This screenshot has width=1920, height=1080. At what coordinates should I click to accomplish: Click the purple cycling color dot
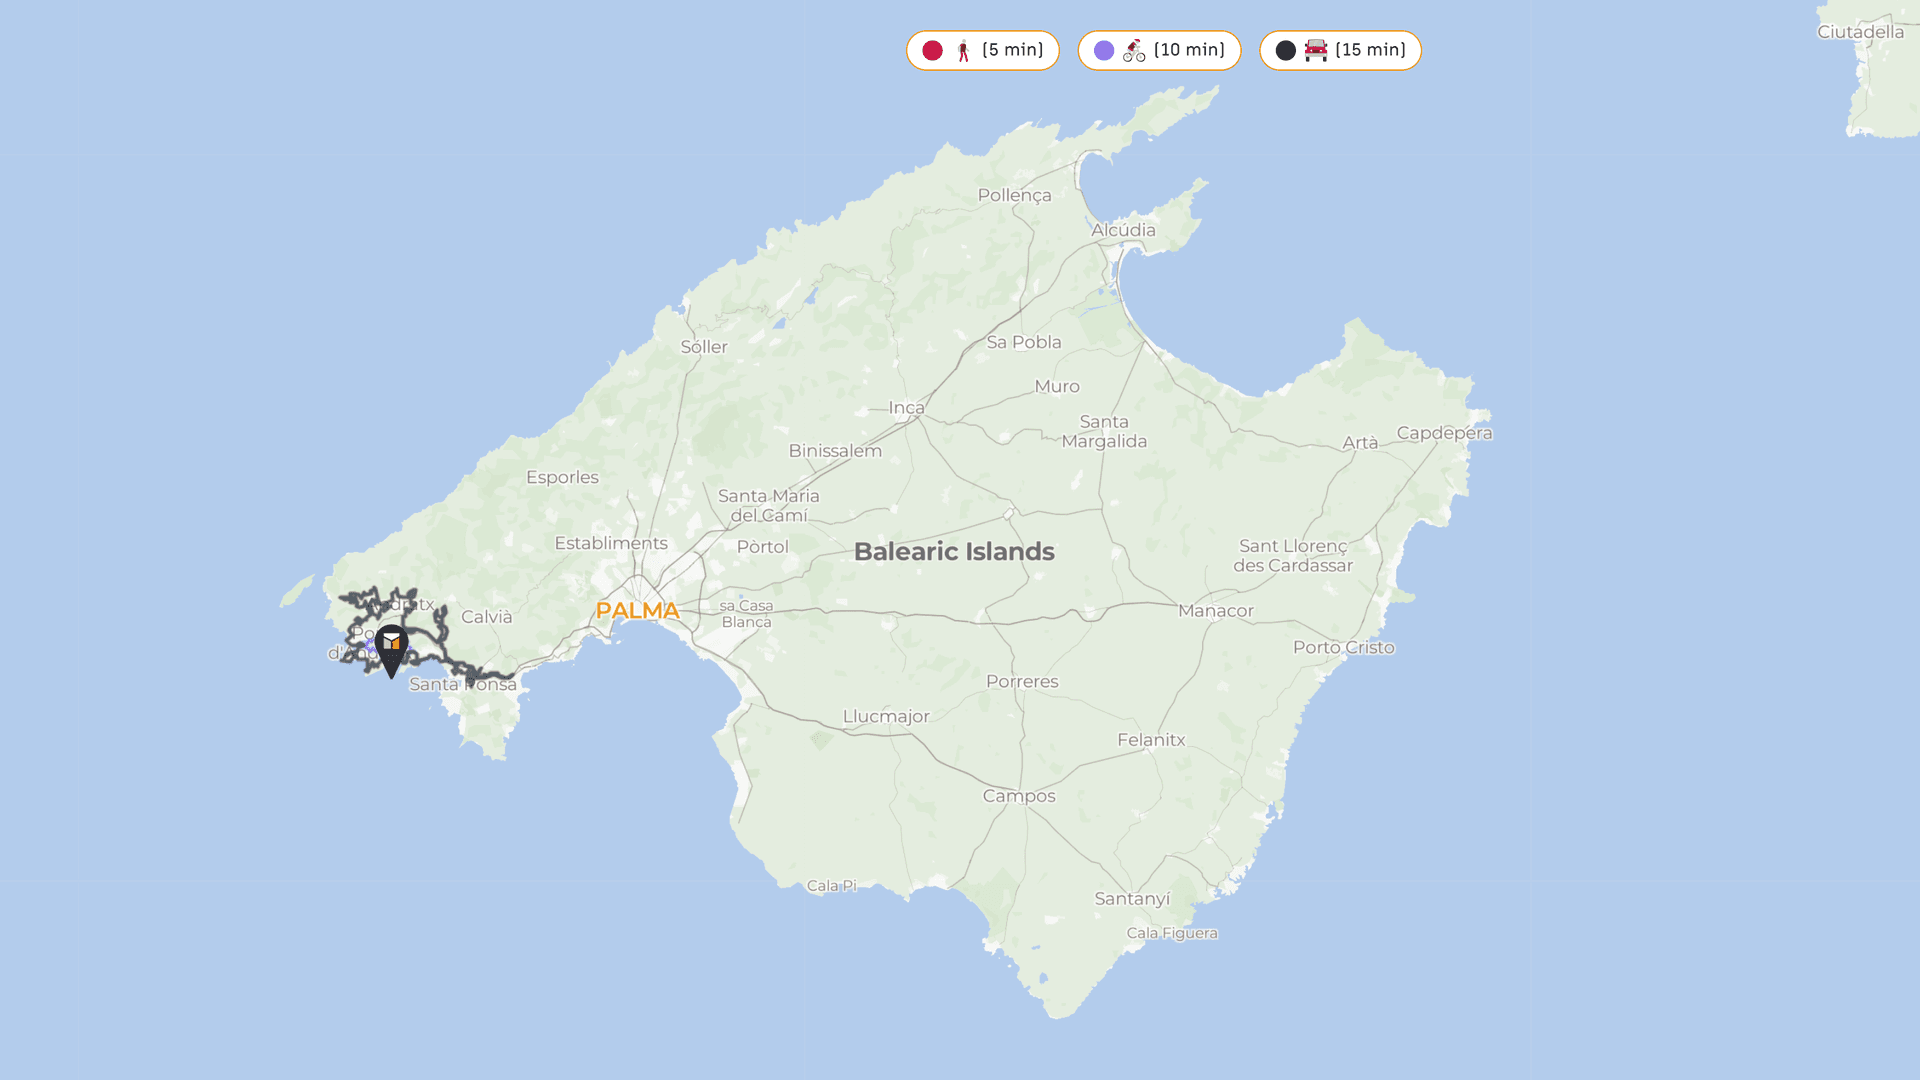tap(1104, 50)
